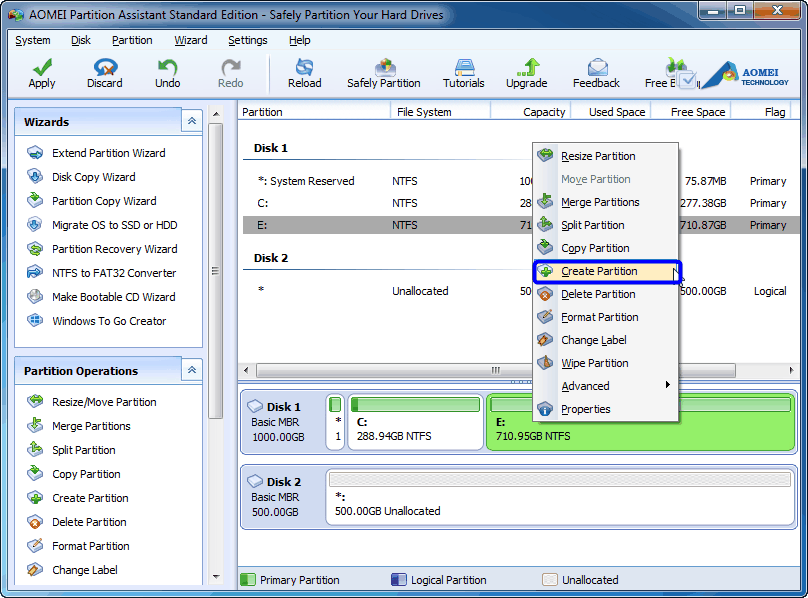Start Migrate OS to SSD or HDD

click(x=102, y=225)
